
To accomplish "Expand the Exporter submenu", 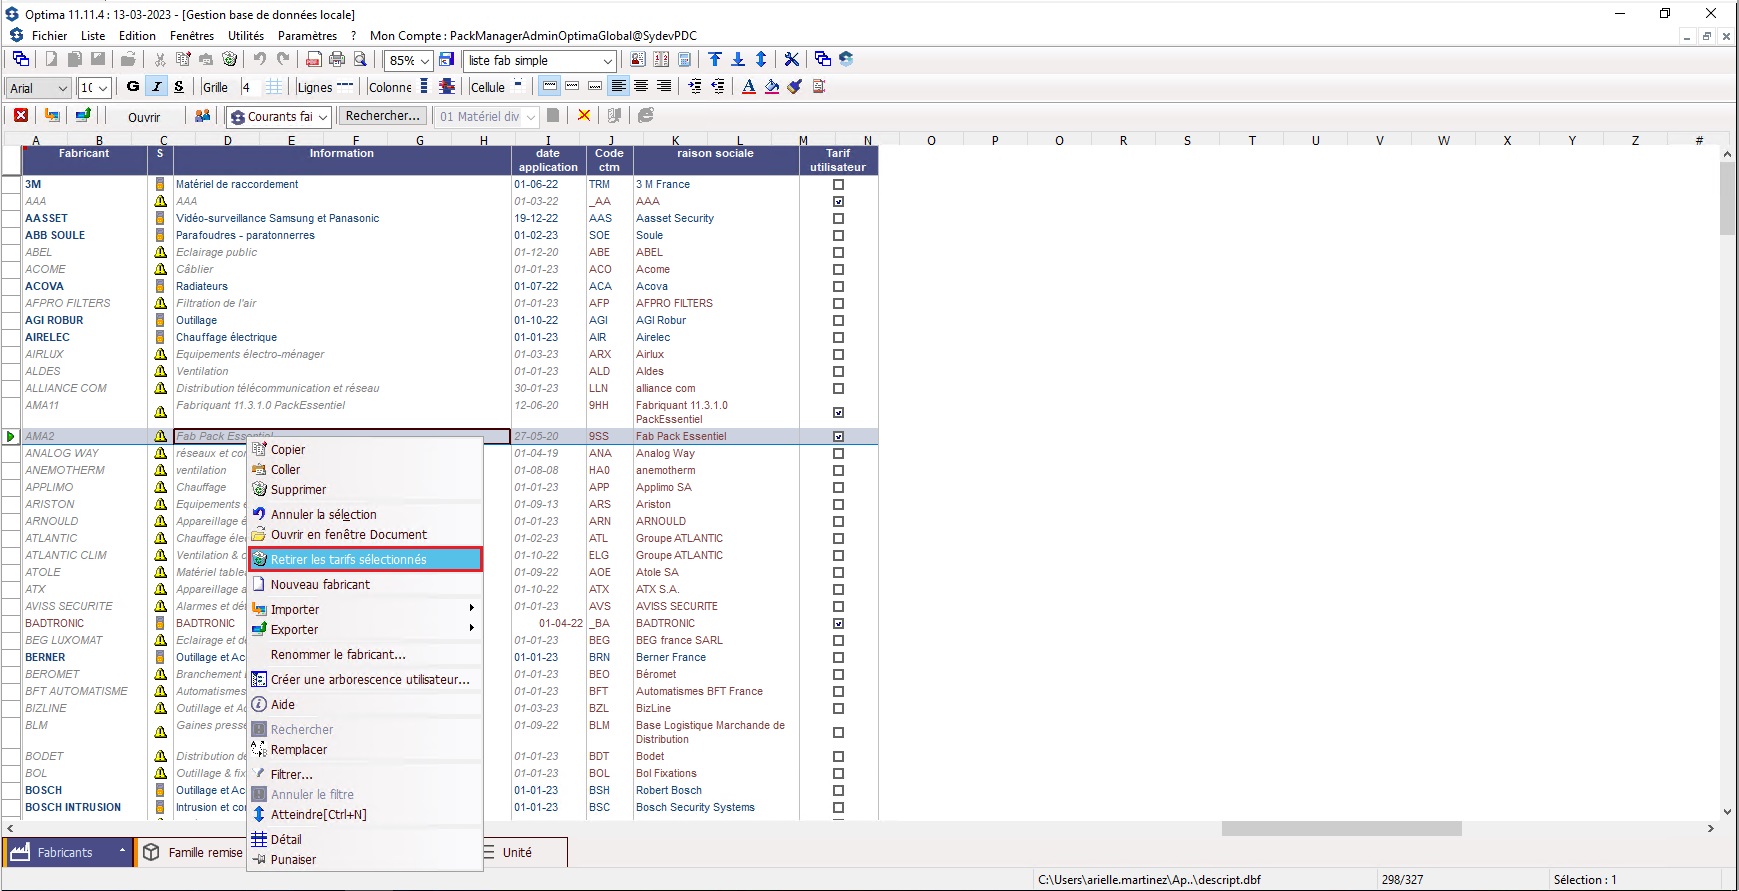I will pyautogui.click(x=366, y=629).
